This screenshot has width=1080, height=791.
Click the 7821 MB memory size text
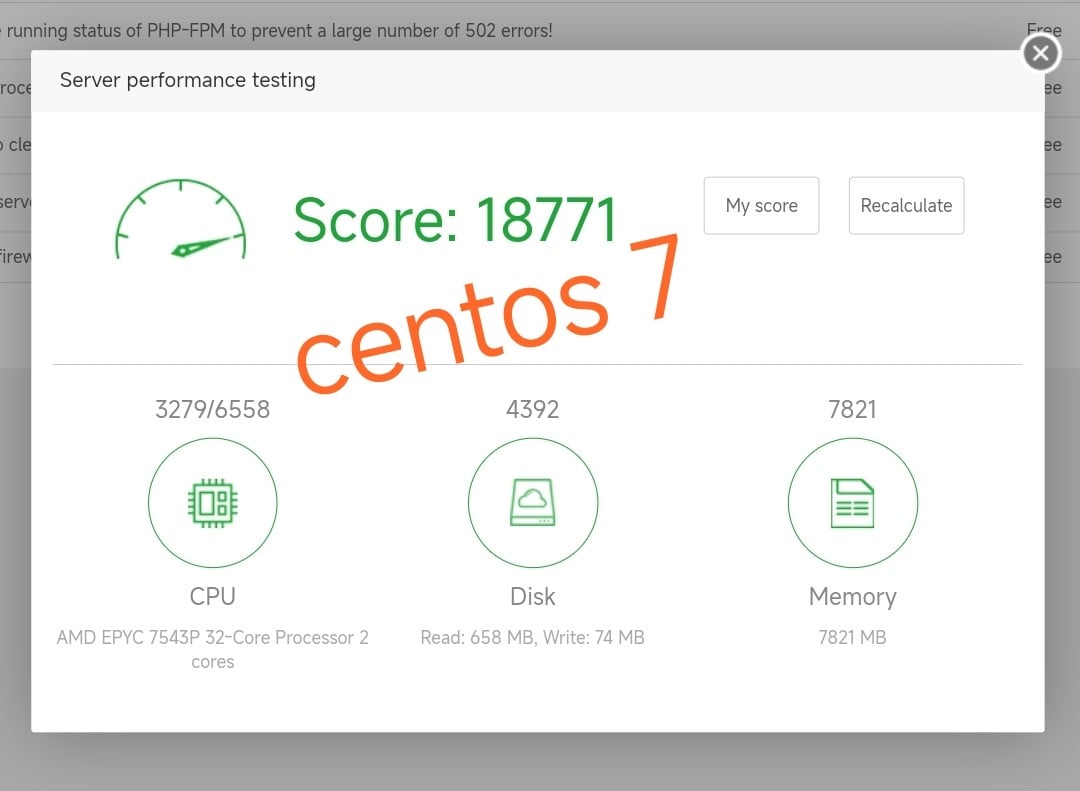click(853, 637)
